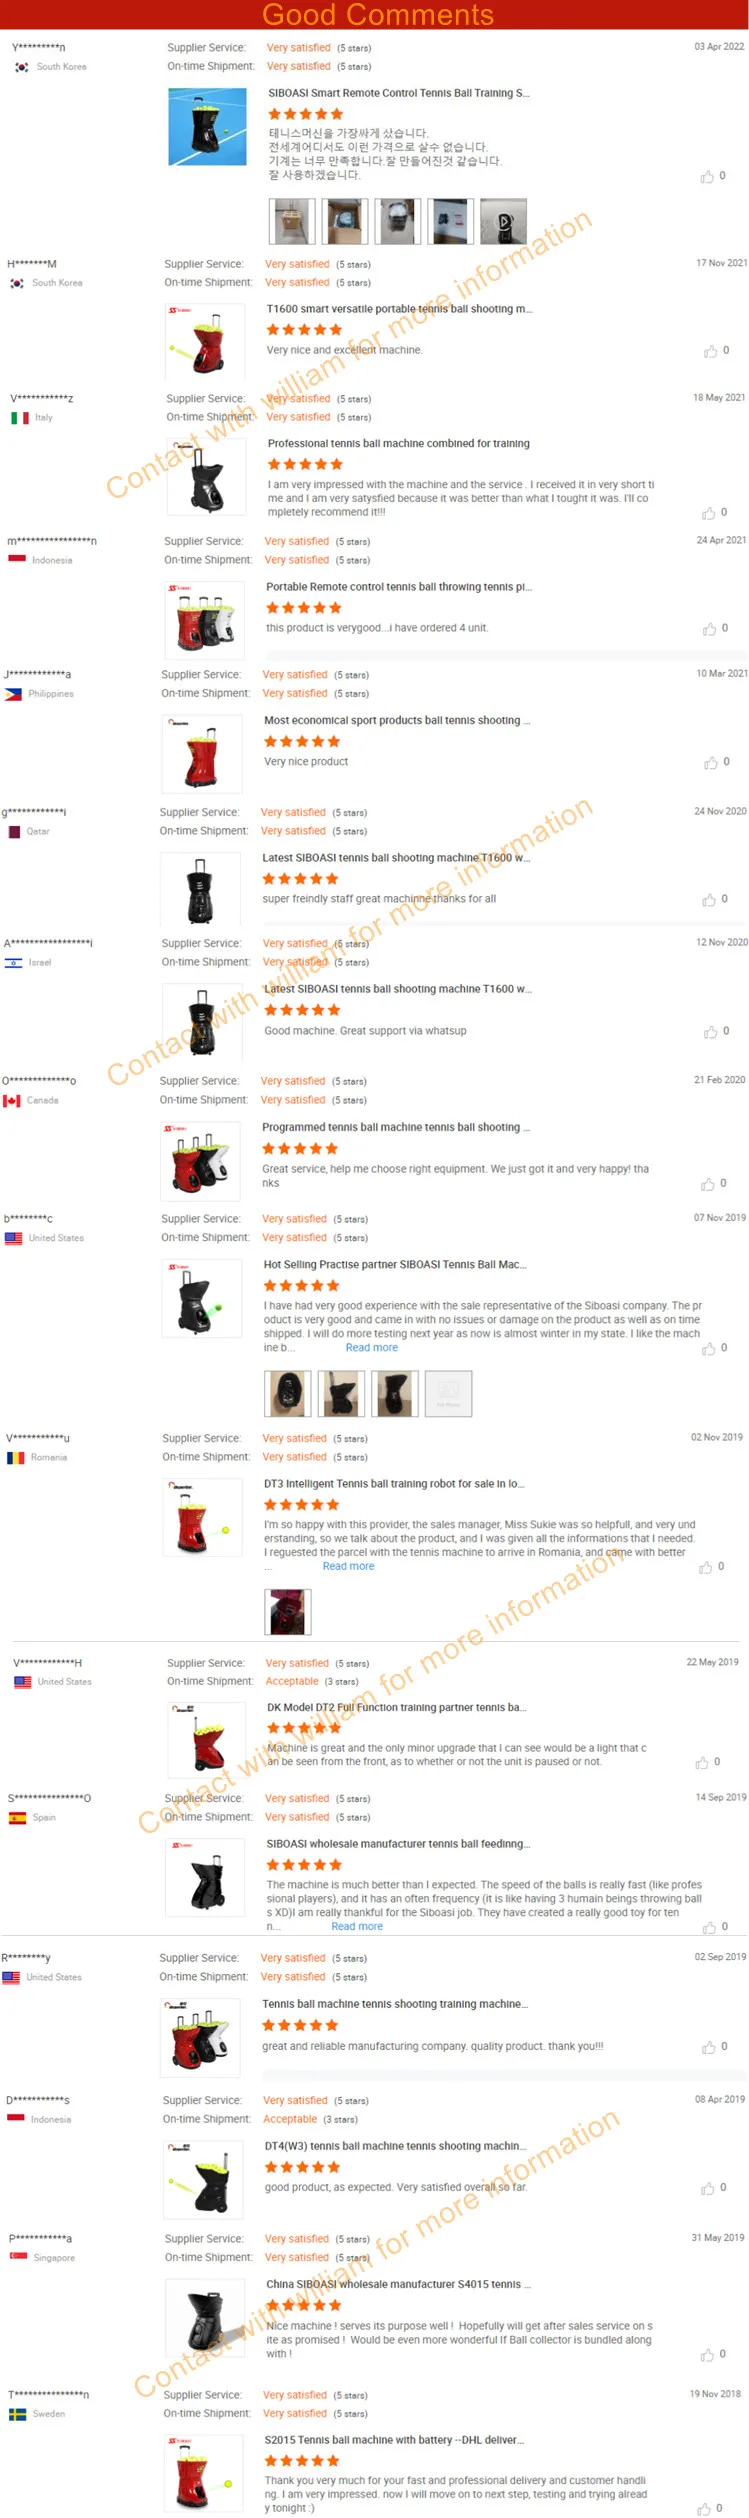View Romania review's attached photo thumbnail
This screenshot has height=2518, width=749.
(288, 1612)
